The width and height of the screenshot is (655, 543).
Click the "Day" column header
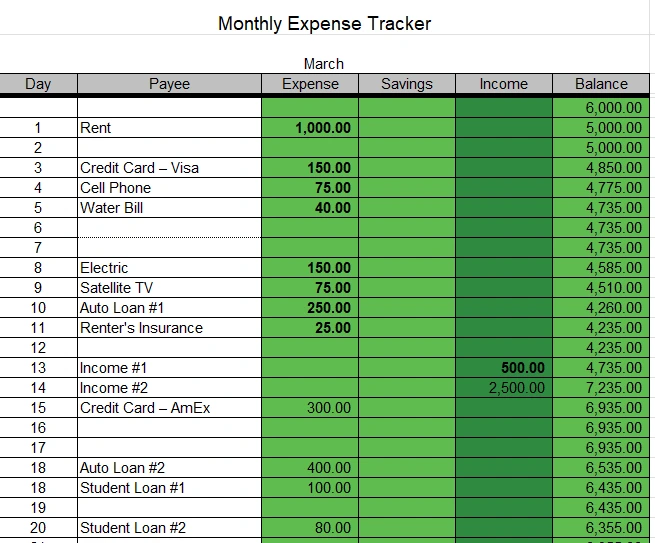pos(38,84)
